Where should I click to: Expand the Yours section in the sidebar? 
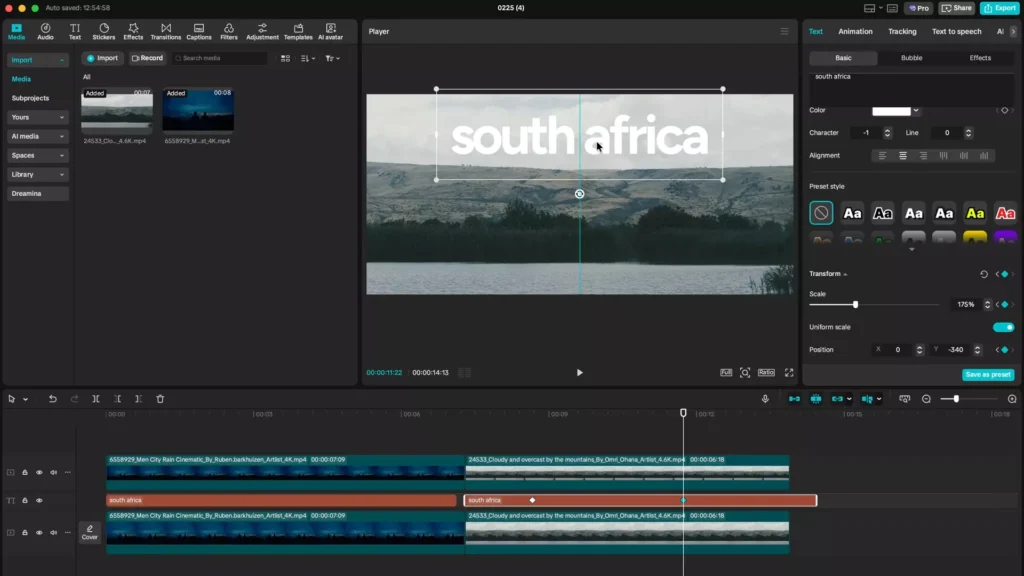coord(37,118)
